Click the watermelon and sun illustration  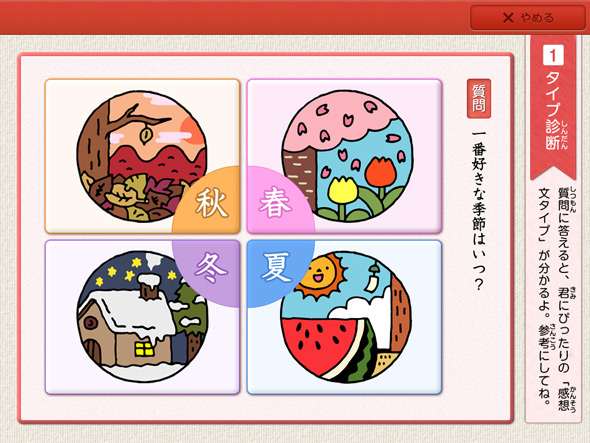pyautogui.click(x=346, y=317)
